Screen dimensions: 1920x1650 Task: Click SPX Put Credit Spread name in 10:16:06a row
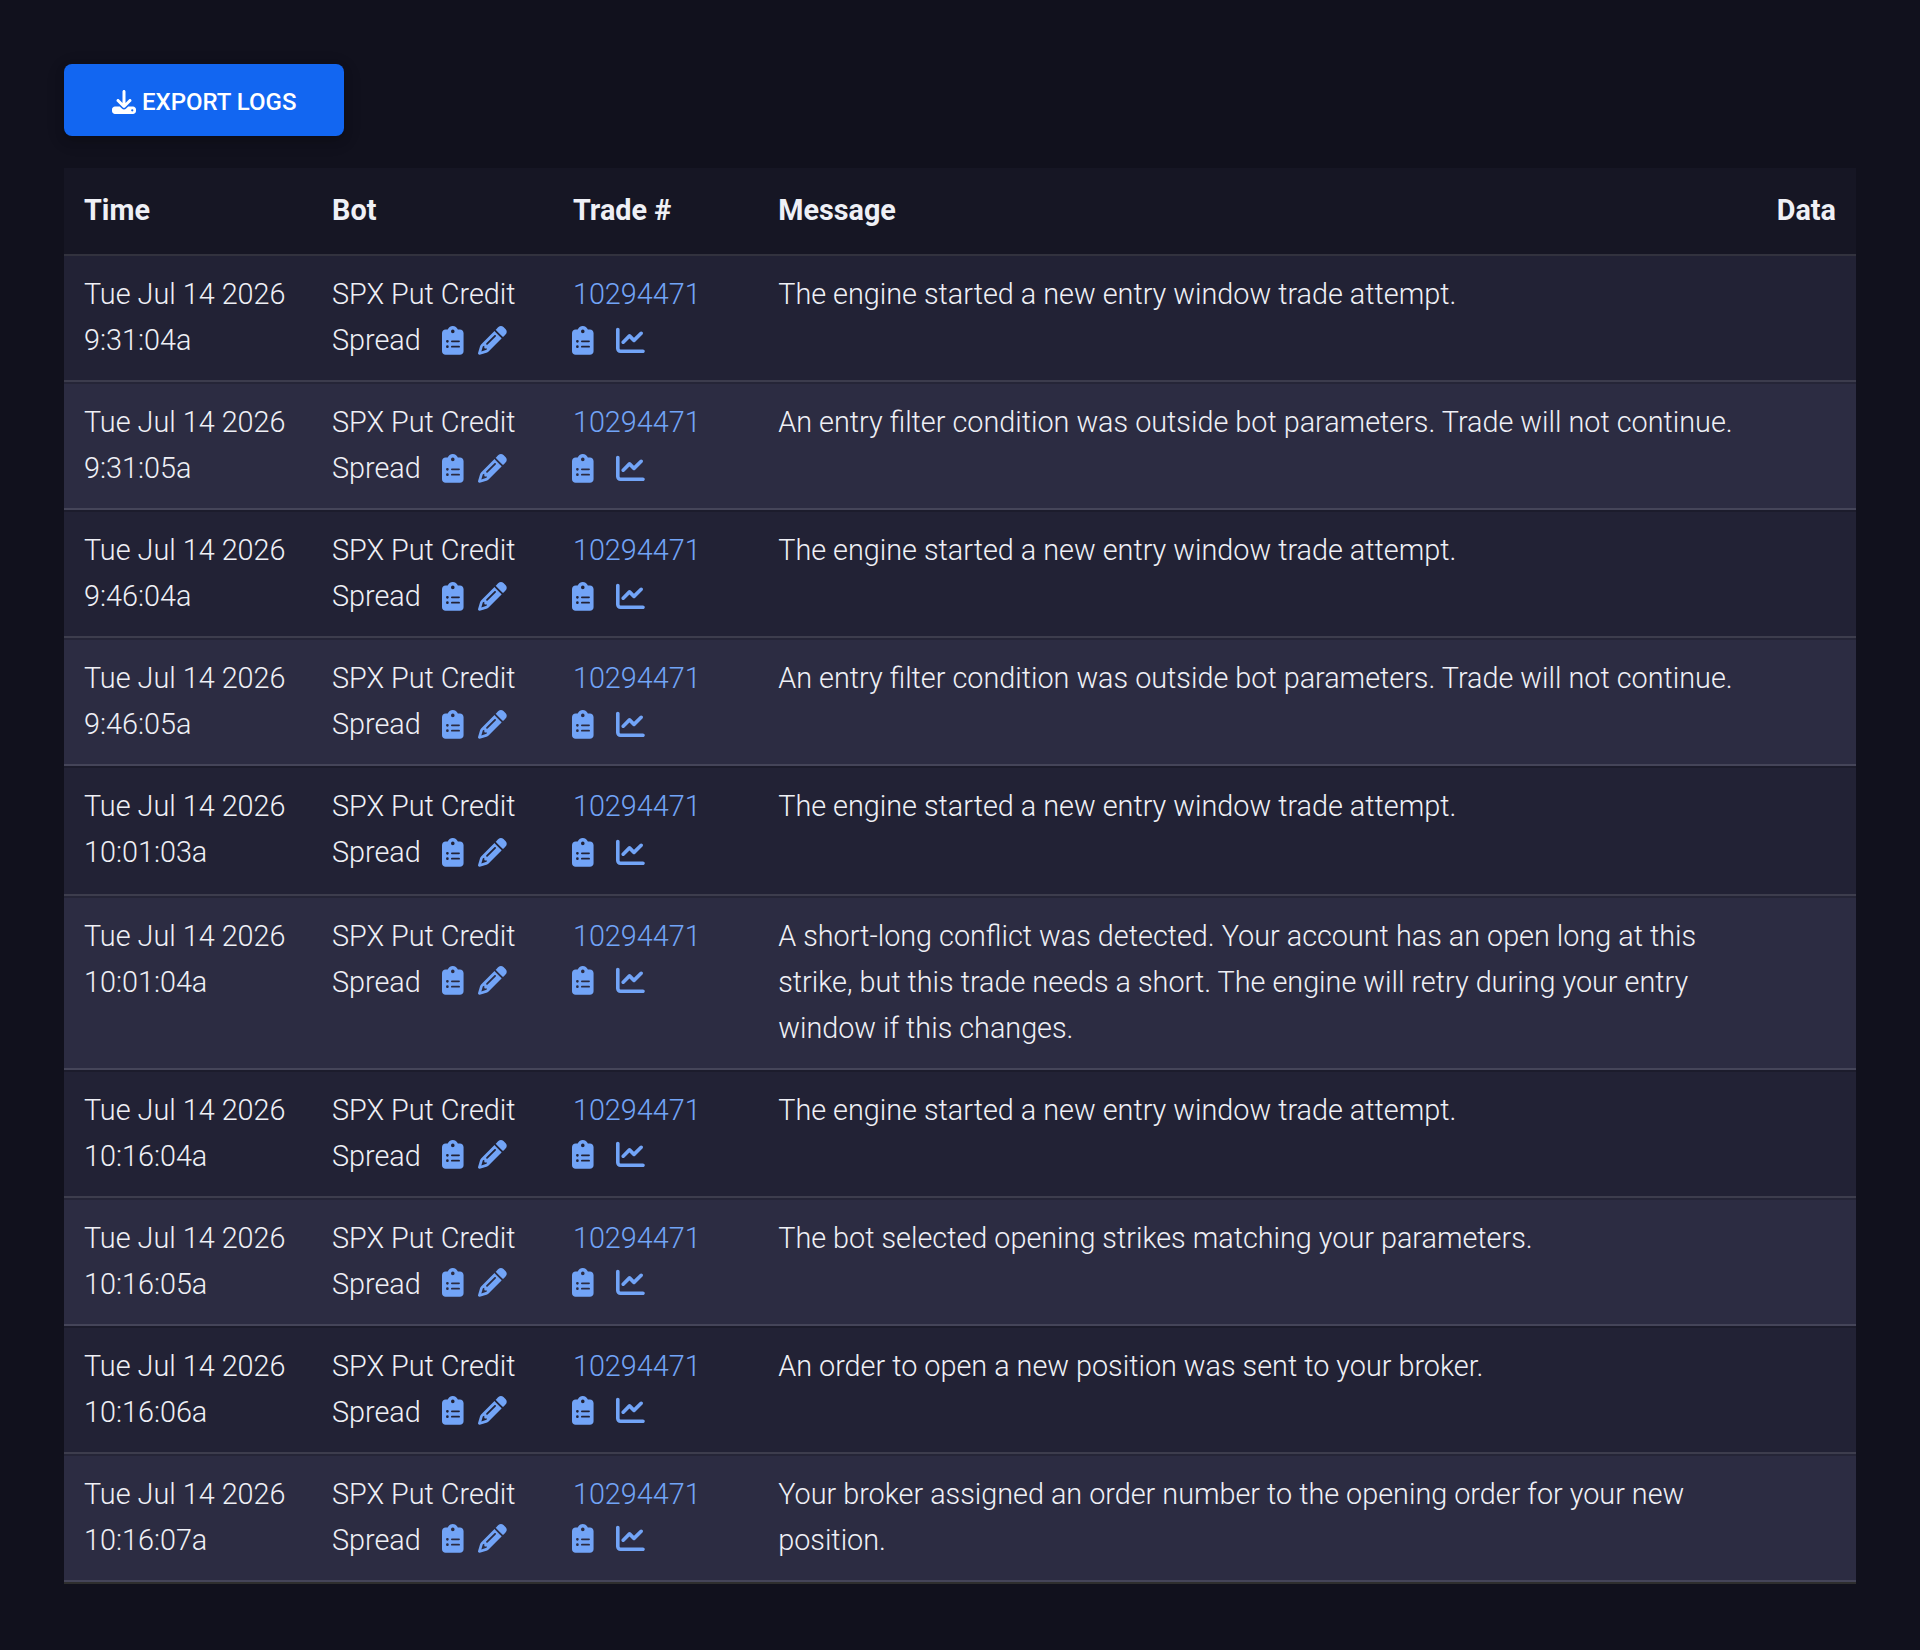[x=423, y=1388]
